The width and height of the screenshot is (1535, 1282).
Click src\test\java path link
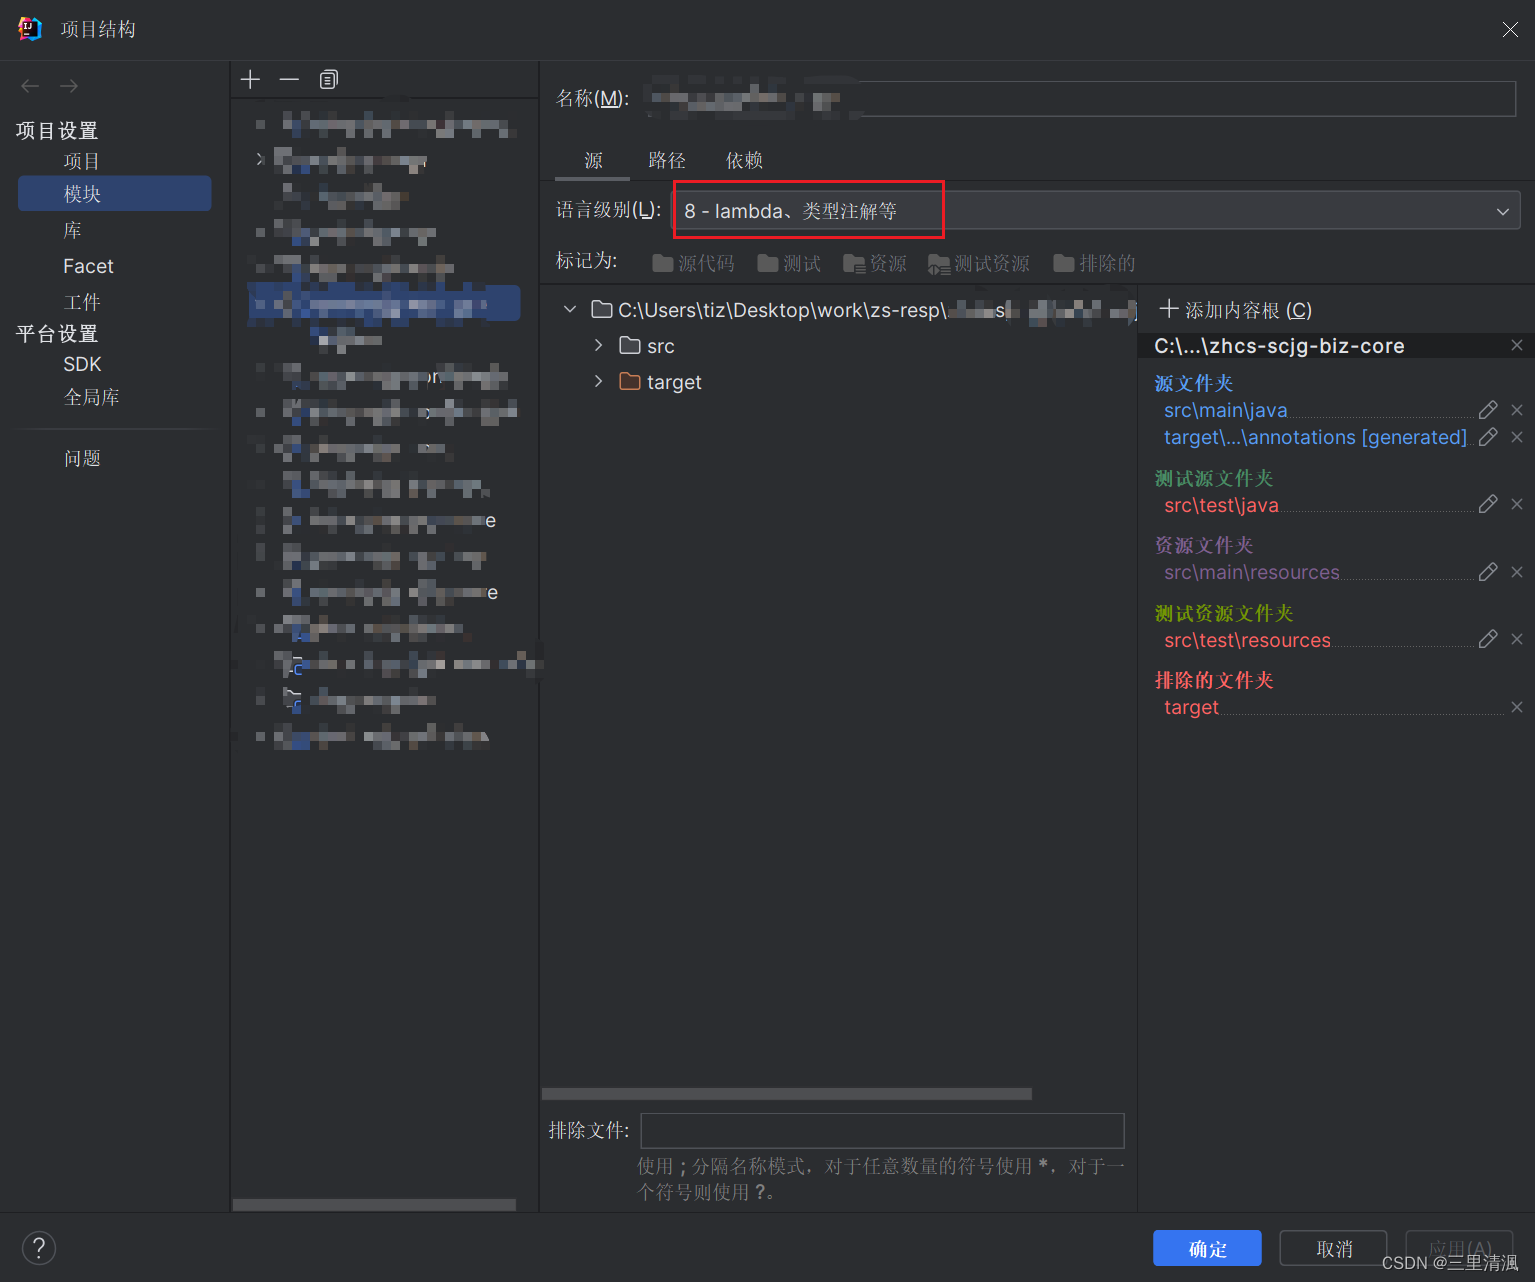1221,505
